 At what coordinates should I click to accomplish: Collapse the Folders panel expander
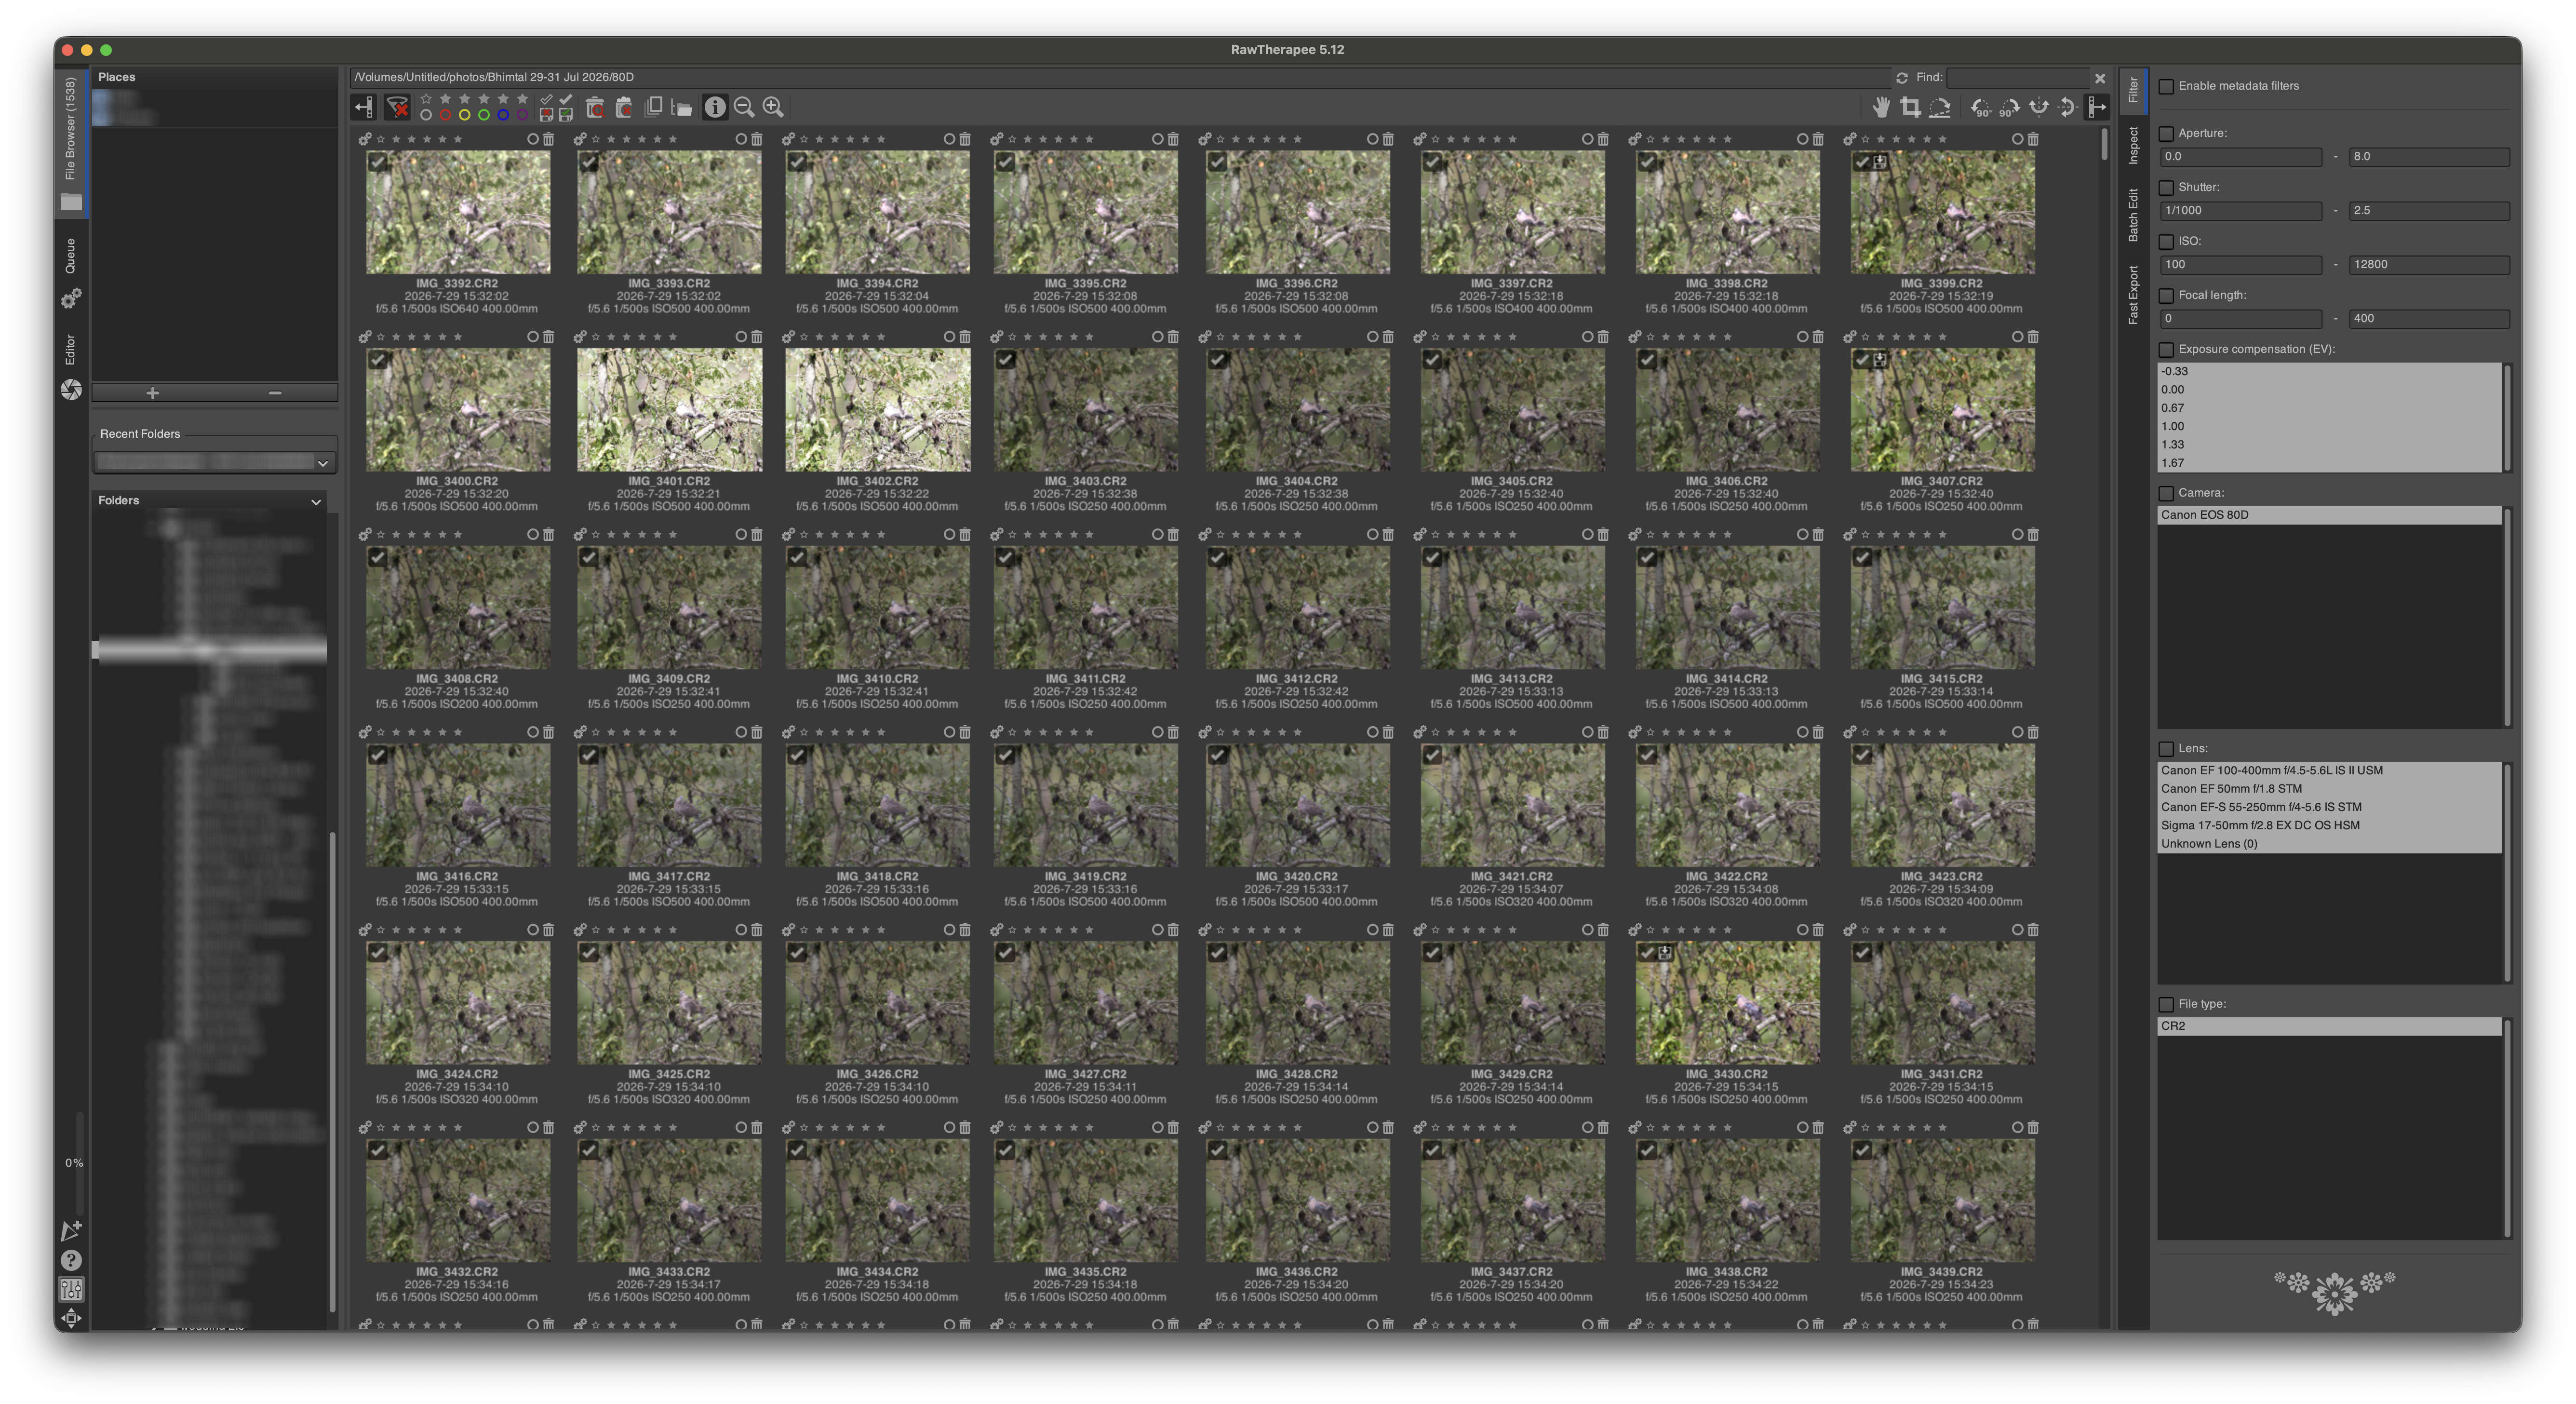[x=316, y=501]
